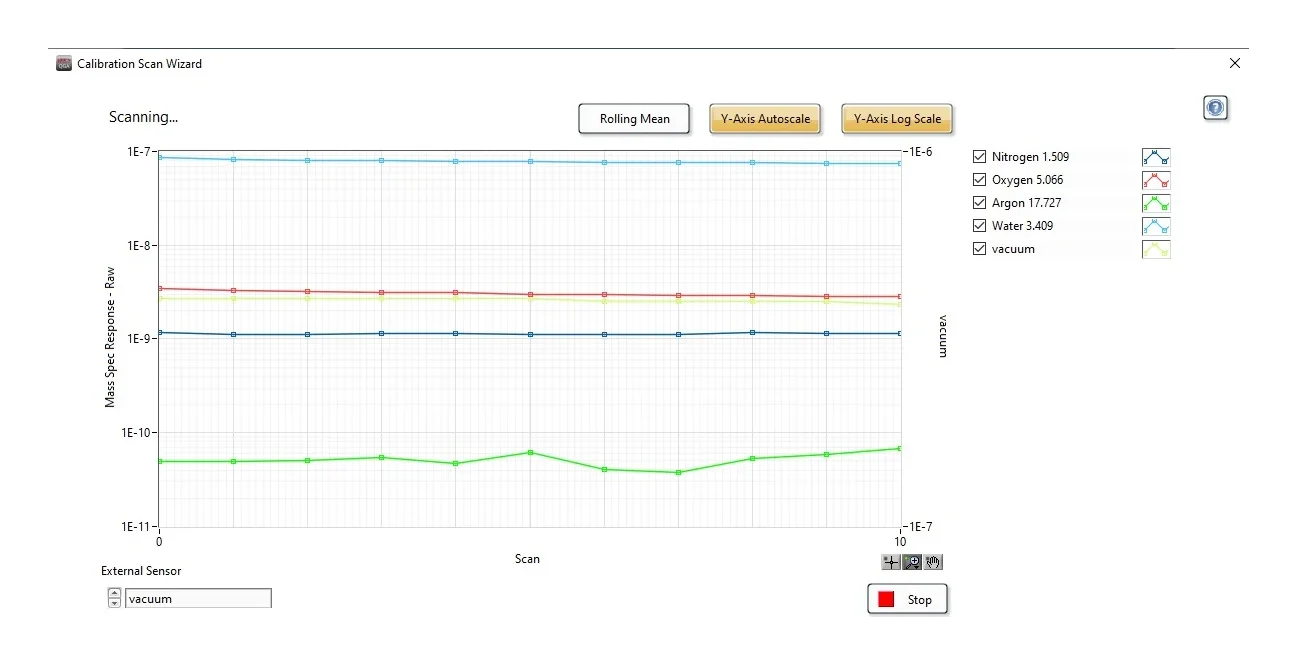Uncheck the Water 3.409 checkbox

(980, 226)
